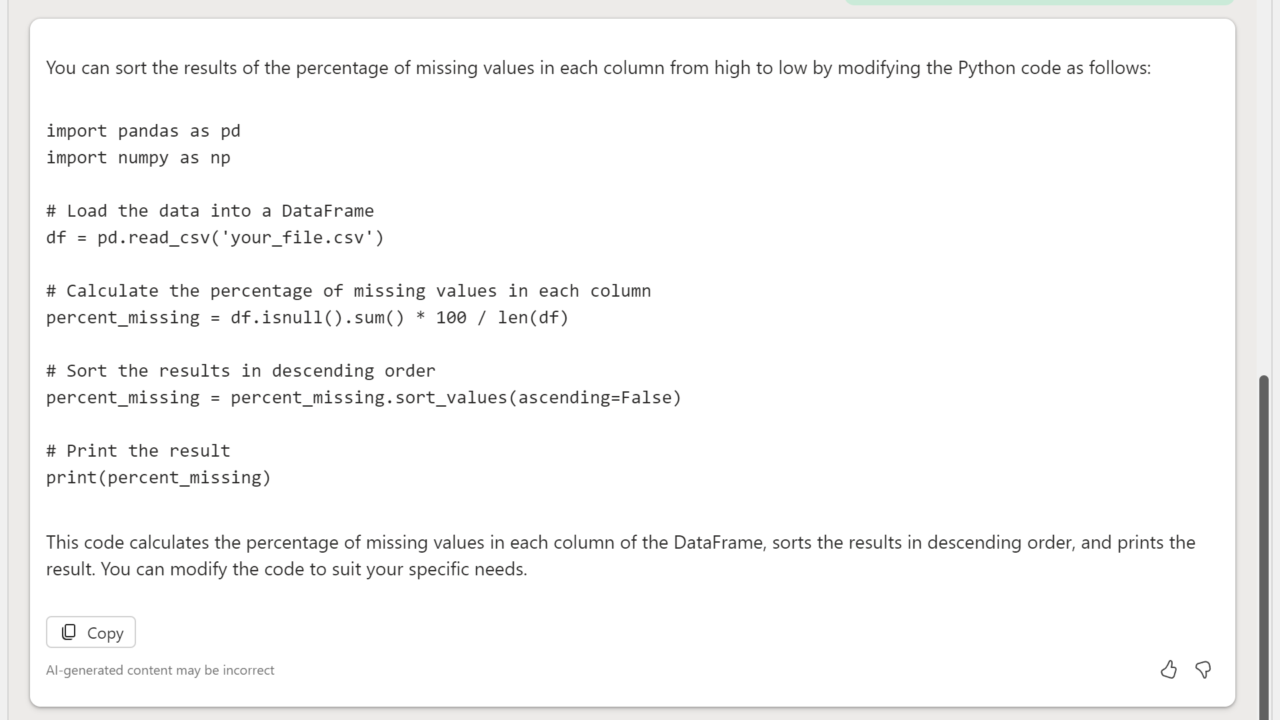The width and height of the screenshot is (1280, 720).
Task: Click the vertical scrollbar thumb
Action: pos(1264,540)
